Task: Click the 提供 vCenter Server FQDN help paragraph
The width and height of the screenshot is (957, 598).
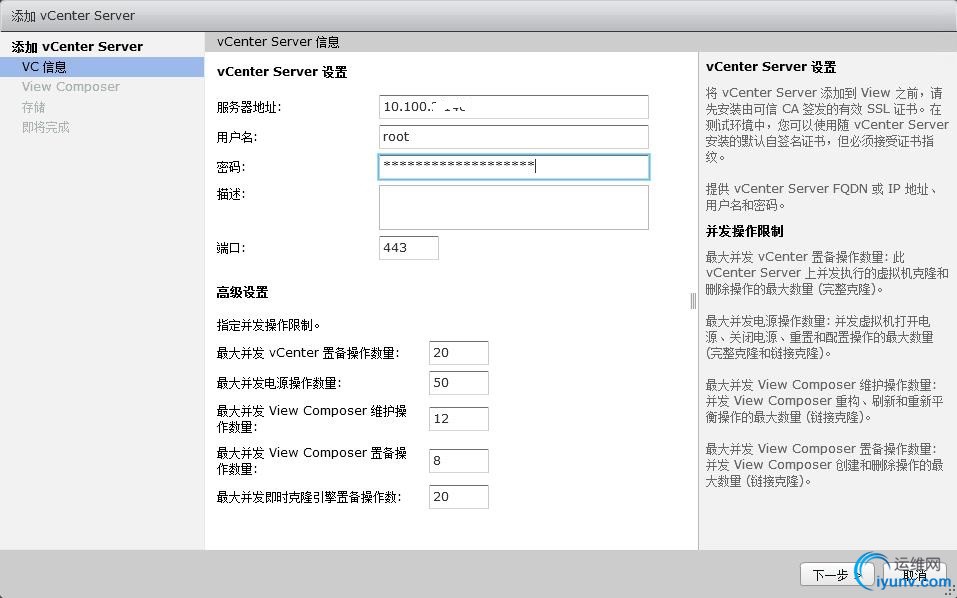Action: coord(822,196)
